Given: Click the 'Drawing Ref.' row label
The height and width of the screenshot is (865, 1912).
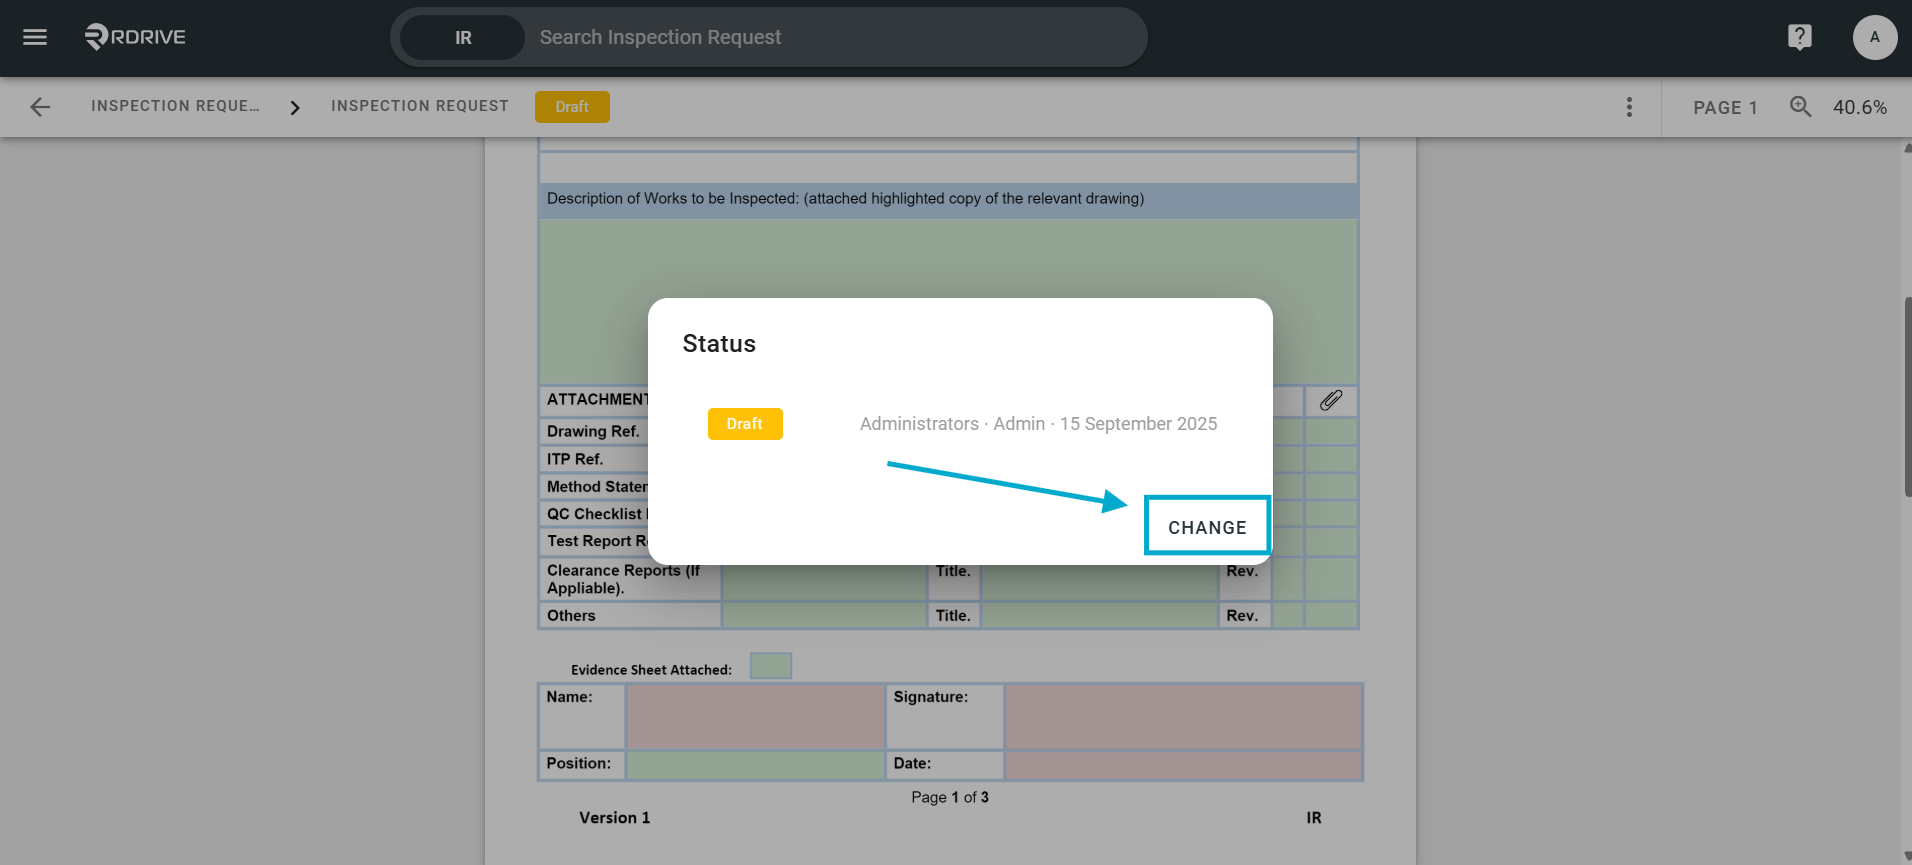Looking at the screenshot, I should pos(593,431).
